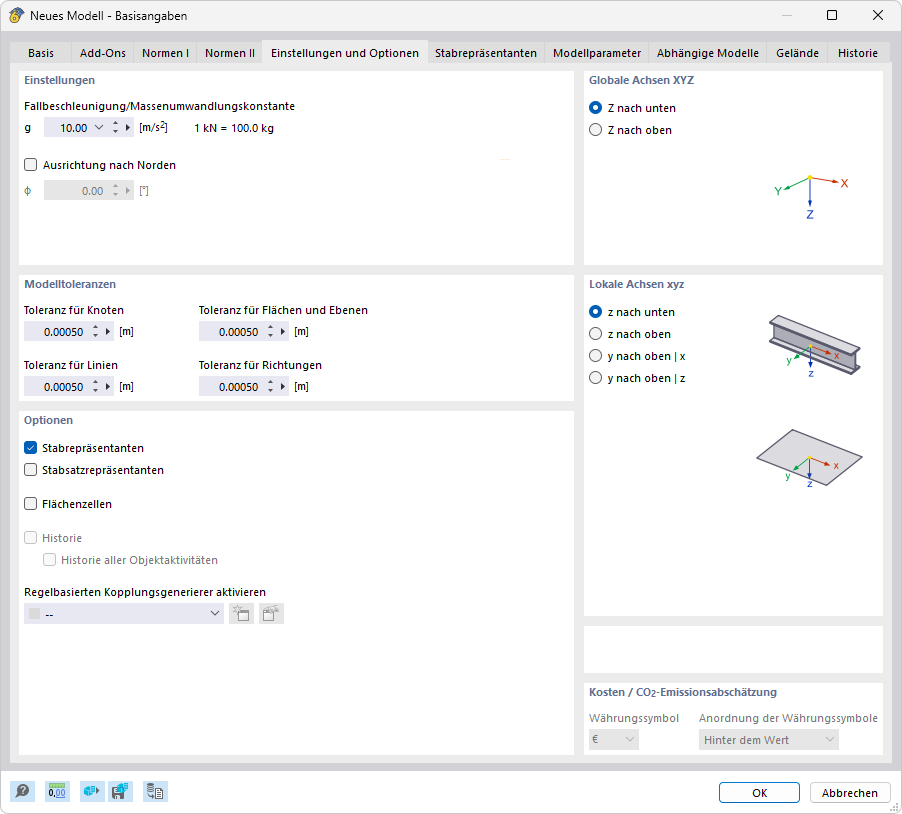Image resolution: width=902 pixels, height=814 pixels.
Task: Click the model export icon in bottom toolbar
Action: 90,791
